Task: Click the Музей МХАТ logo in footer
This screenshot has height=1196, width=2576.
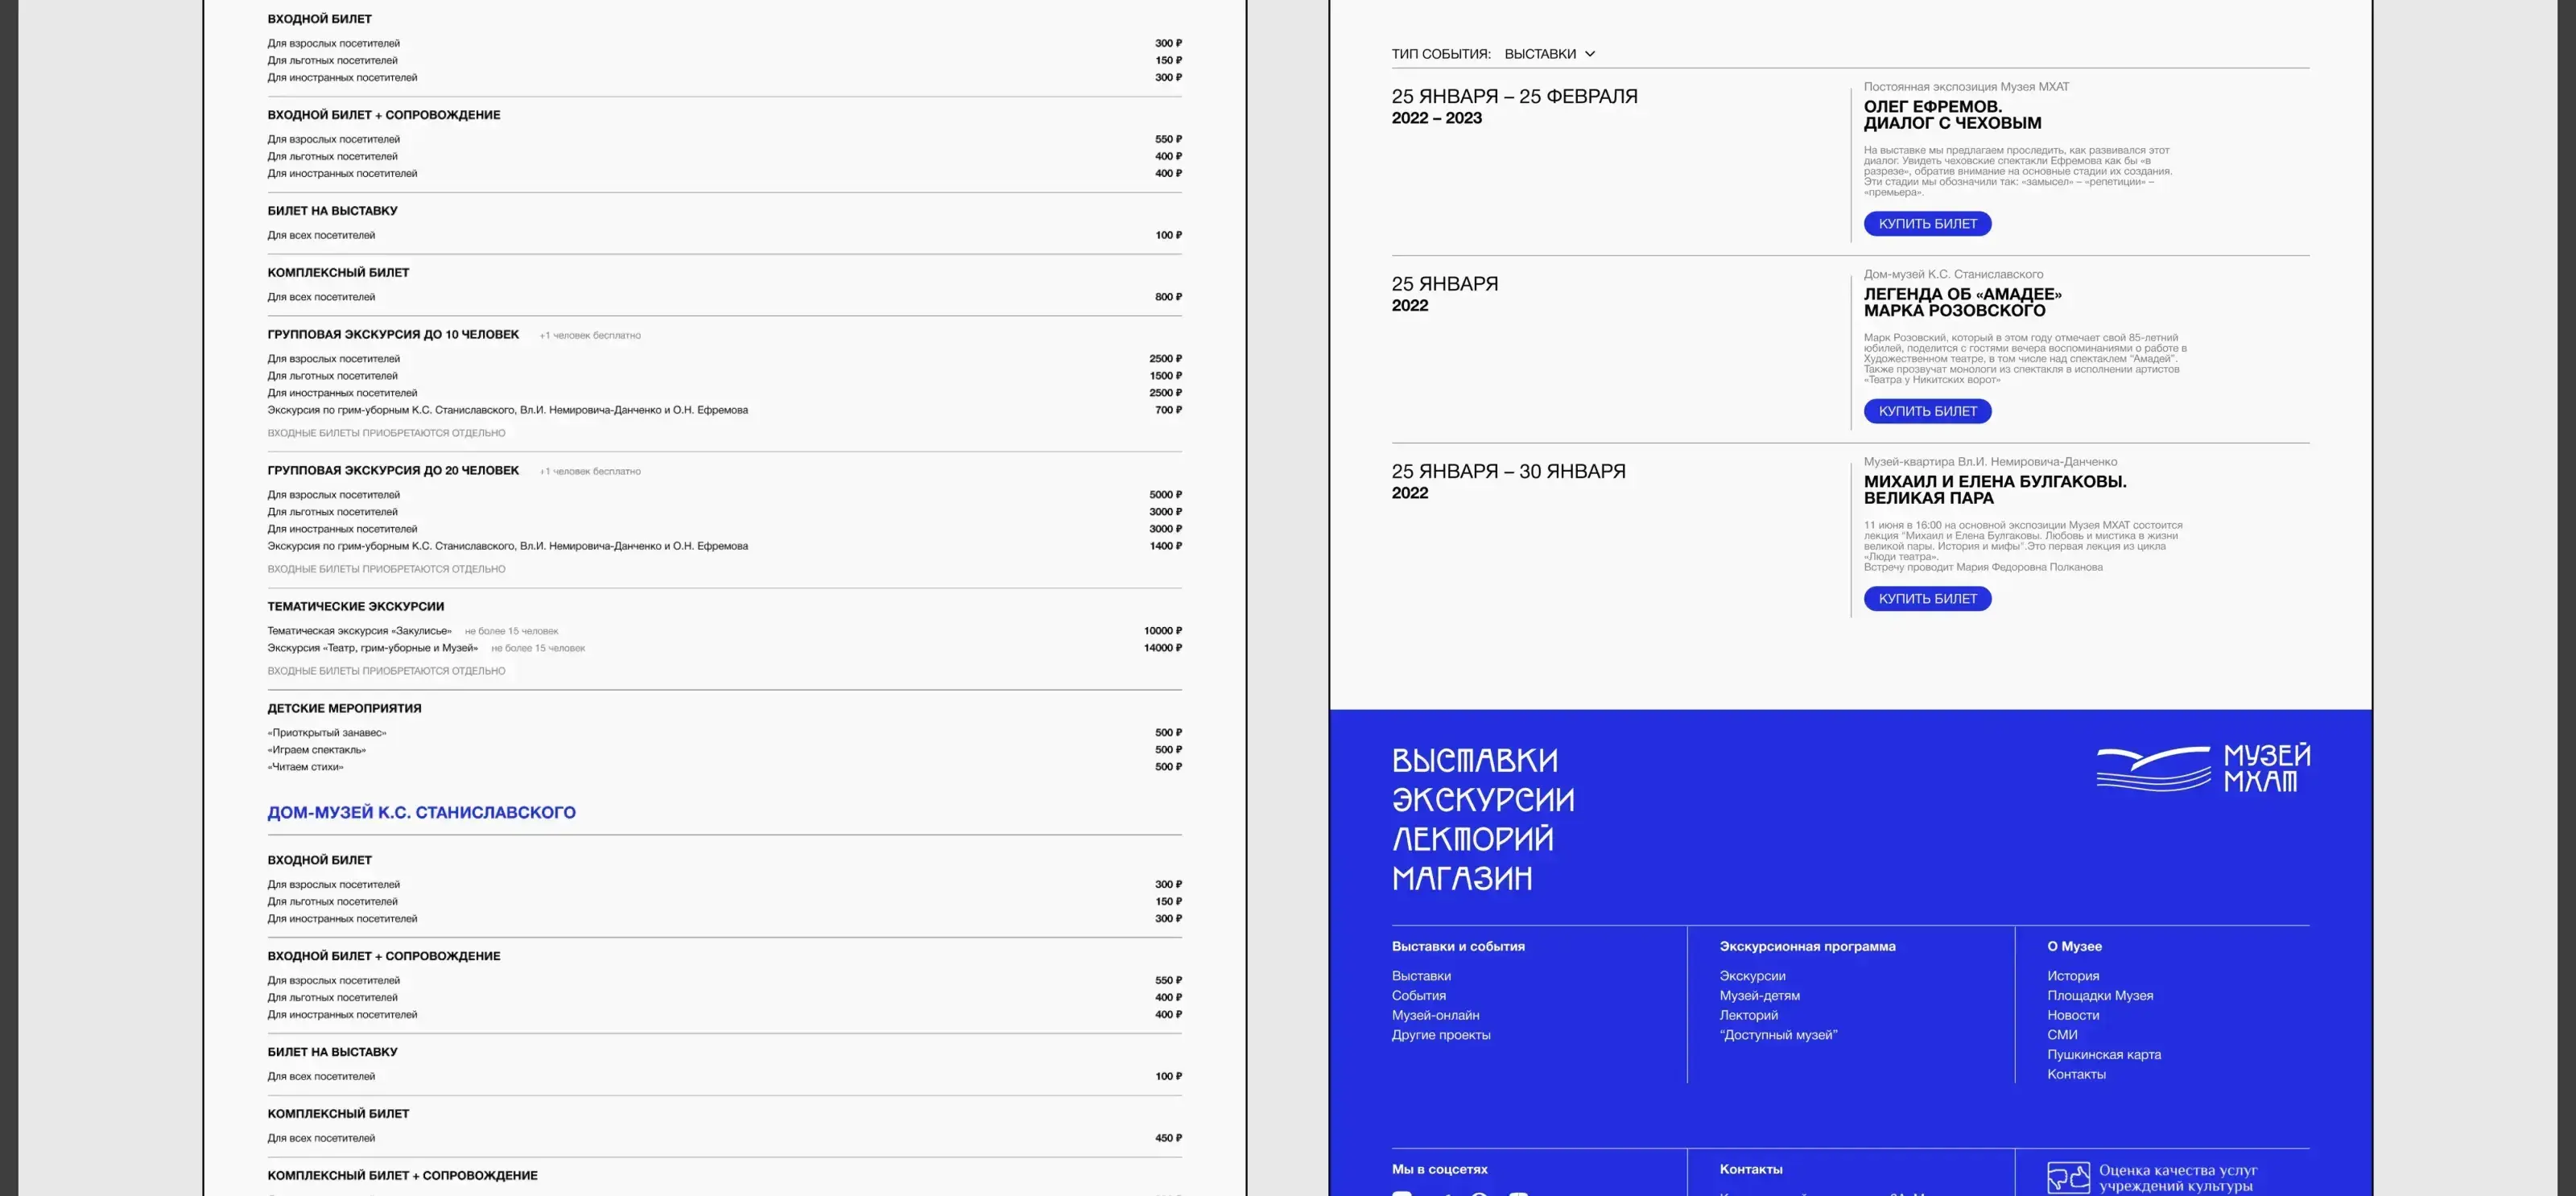Action: pos(2203,768)
